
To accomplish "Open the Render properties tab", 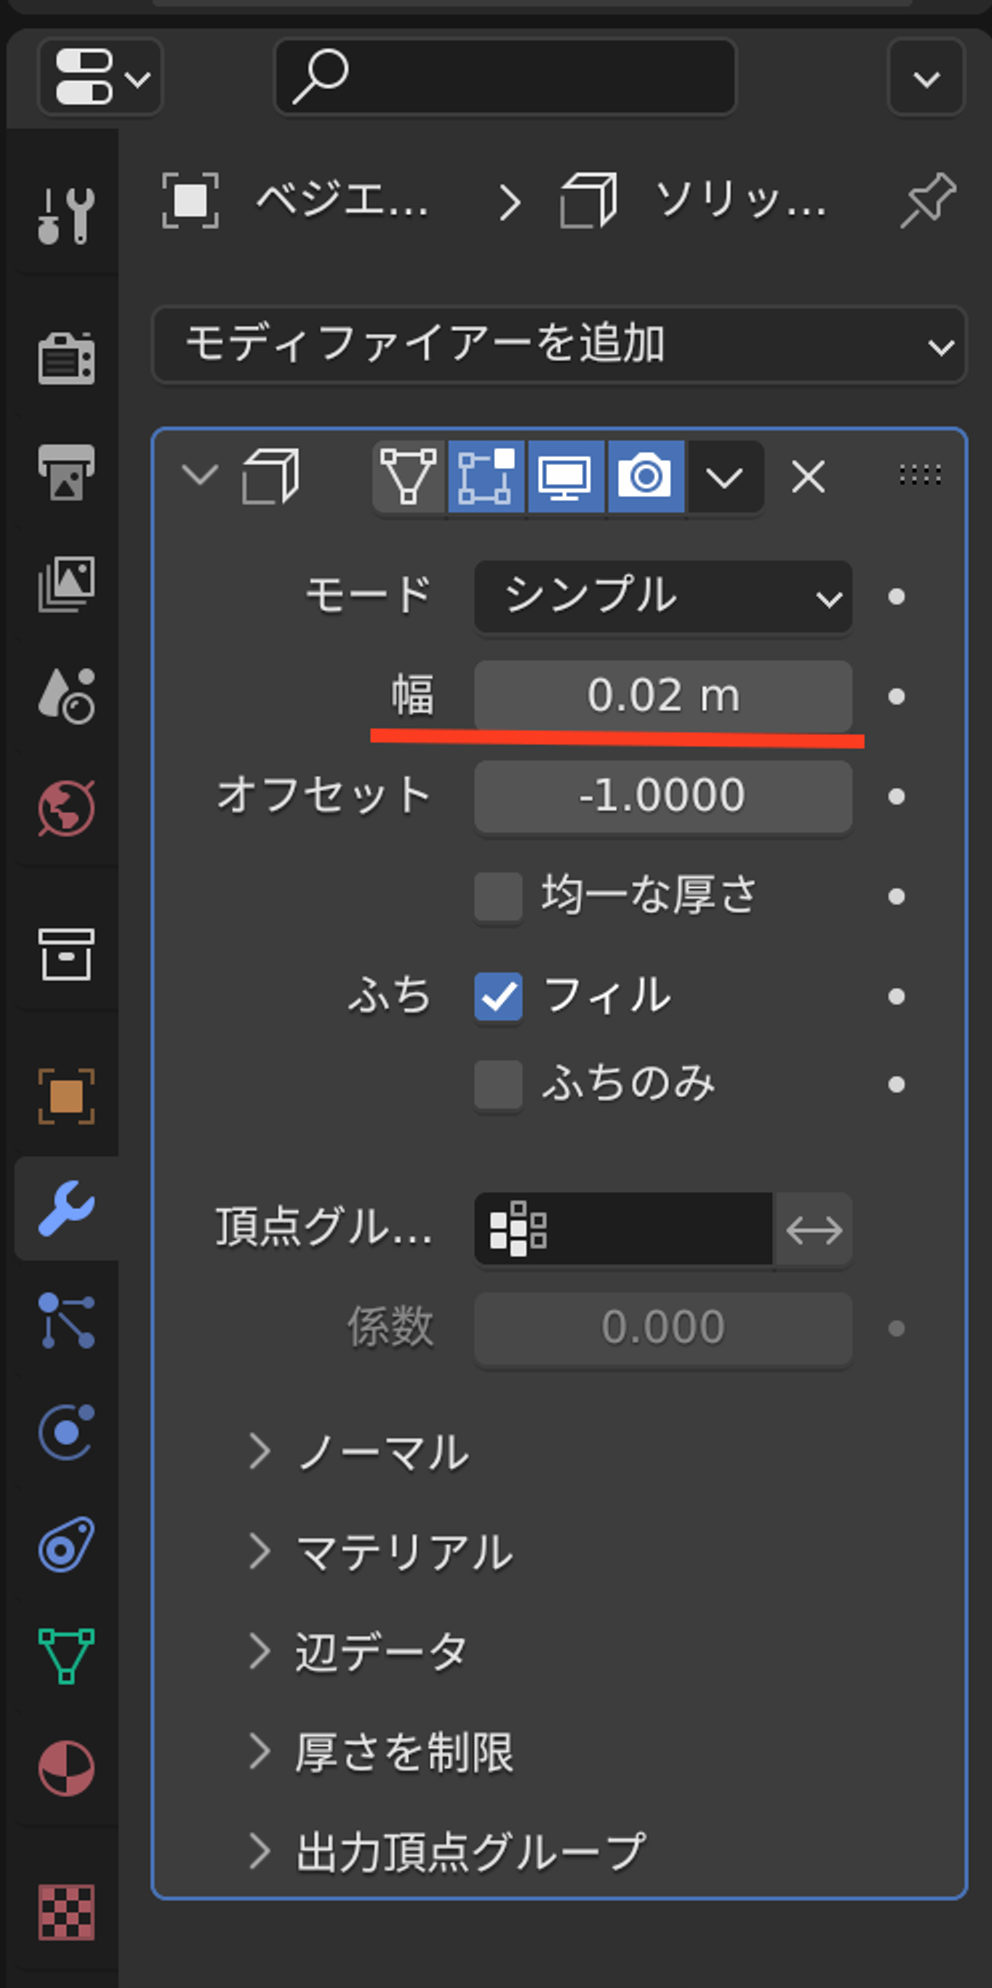I will (x=66, y=358).
